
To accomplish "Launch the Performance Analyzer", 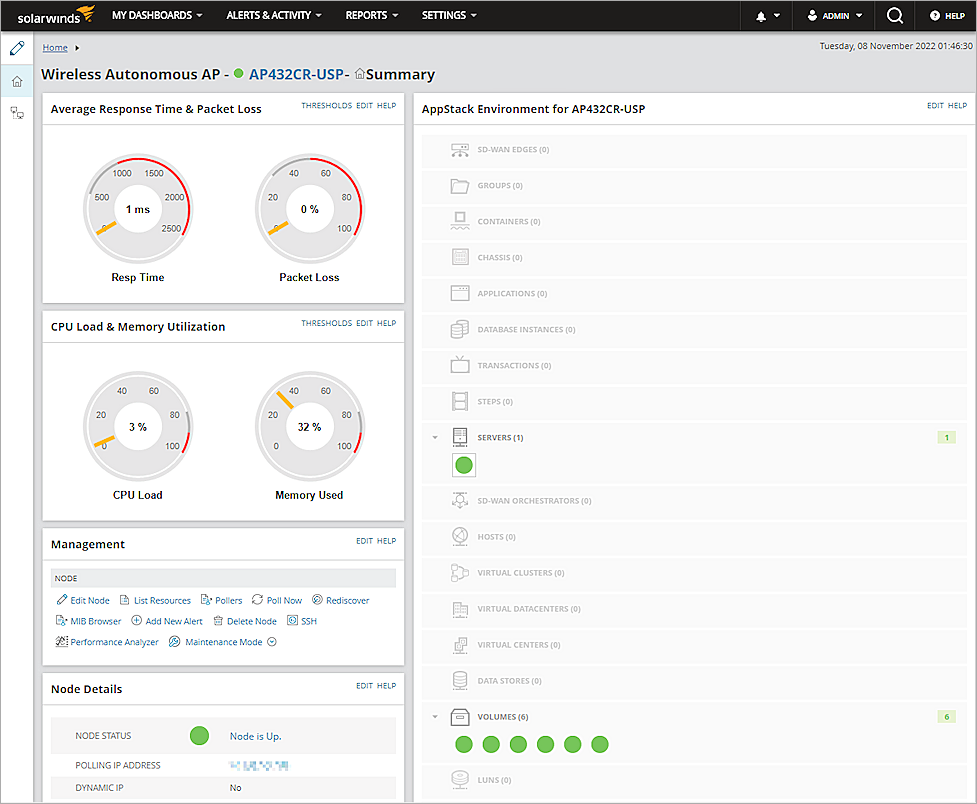I will pos(60,641).
